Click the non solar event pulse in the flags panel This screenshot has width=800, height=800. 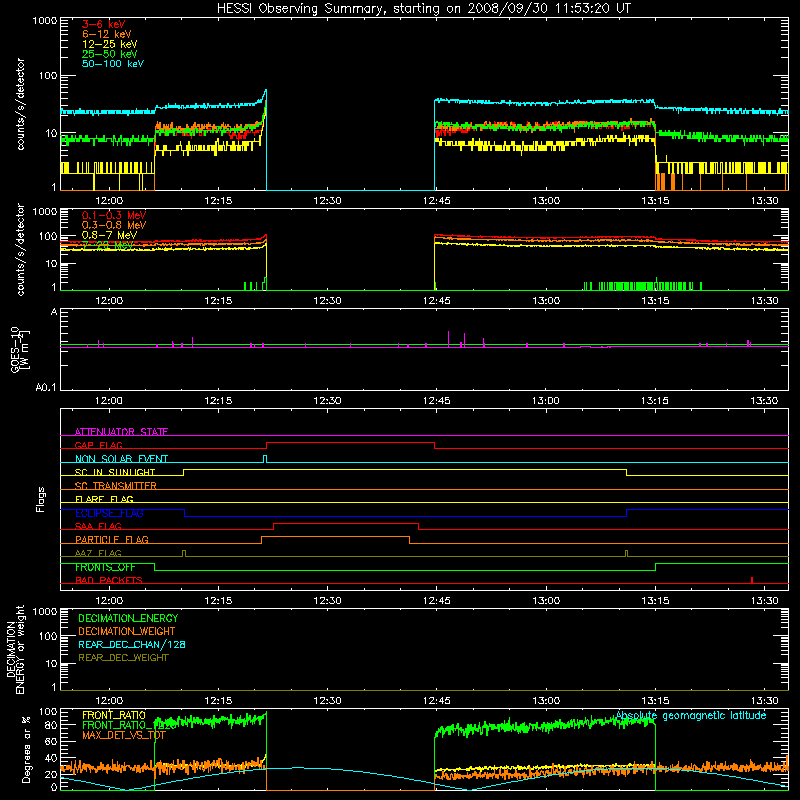point(264,459)
